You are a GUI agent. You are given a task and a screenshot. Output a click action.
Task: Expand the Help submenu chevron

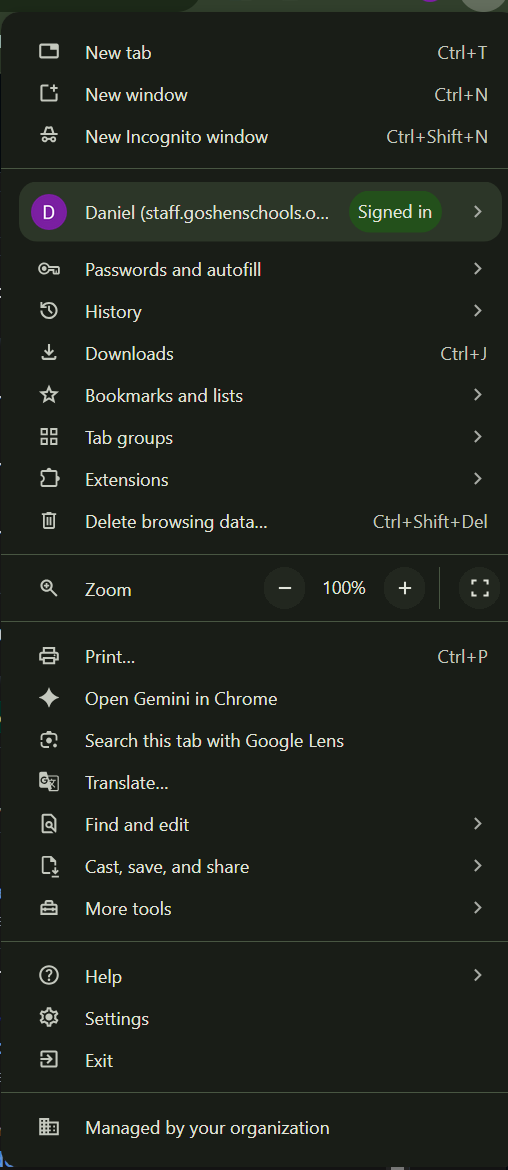(478, 975)
